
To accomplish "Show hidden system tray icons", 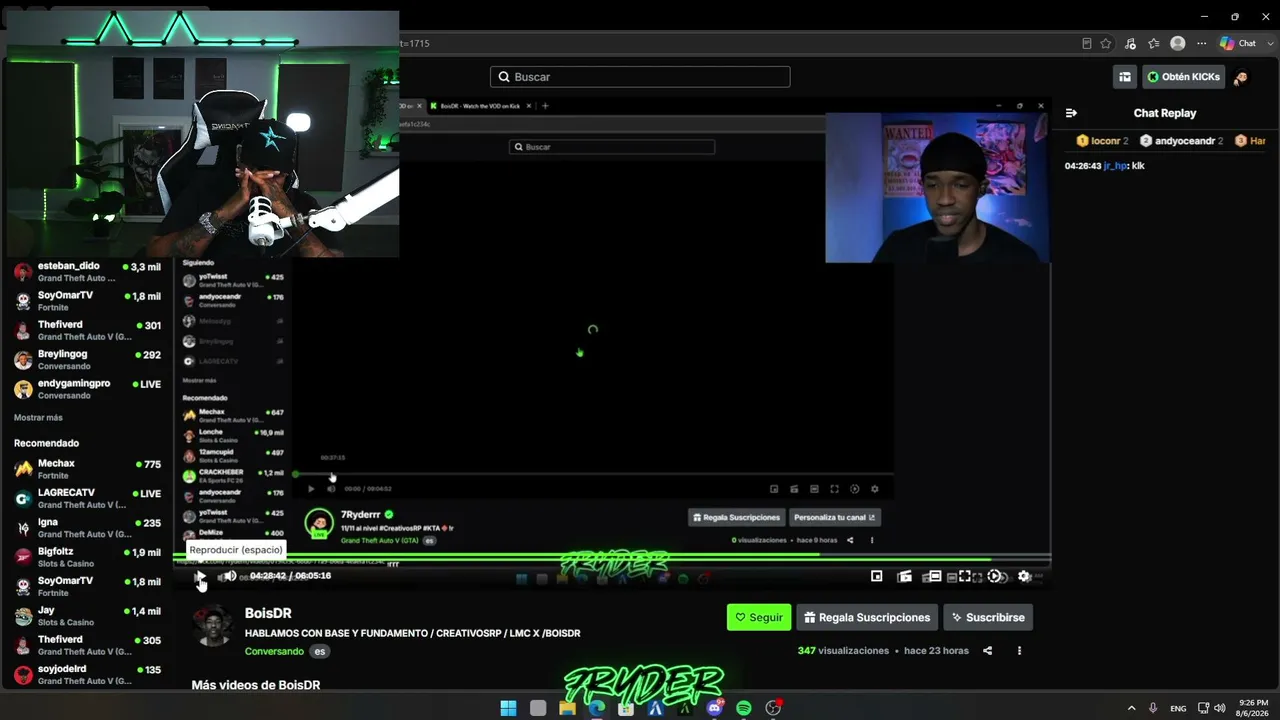I will click(x=1131, y=708).
